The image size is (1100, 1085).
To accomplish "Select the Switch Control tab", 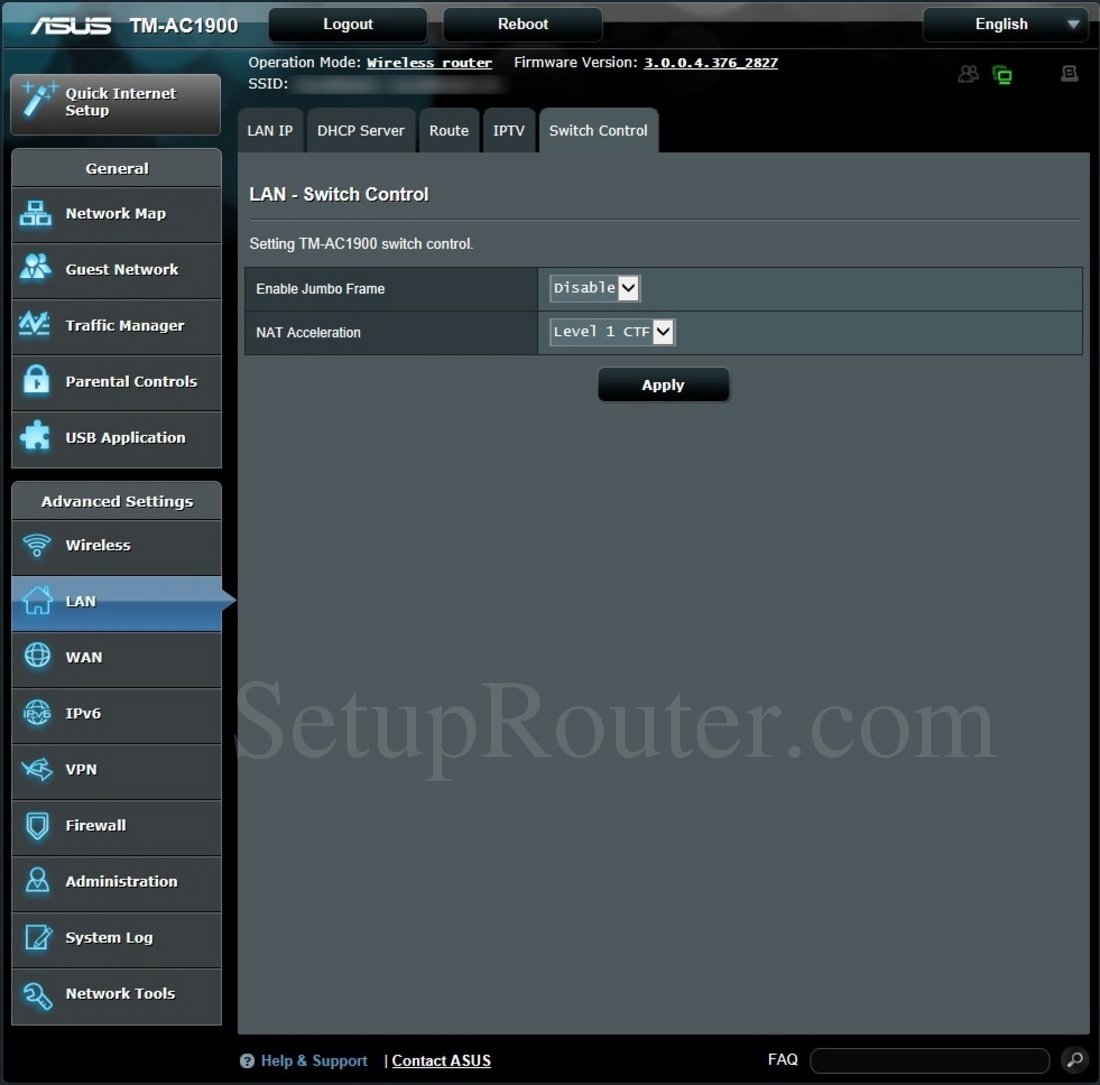I will pos(598,130).
